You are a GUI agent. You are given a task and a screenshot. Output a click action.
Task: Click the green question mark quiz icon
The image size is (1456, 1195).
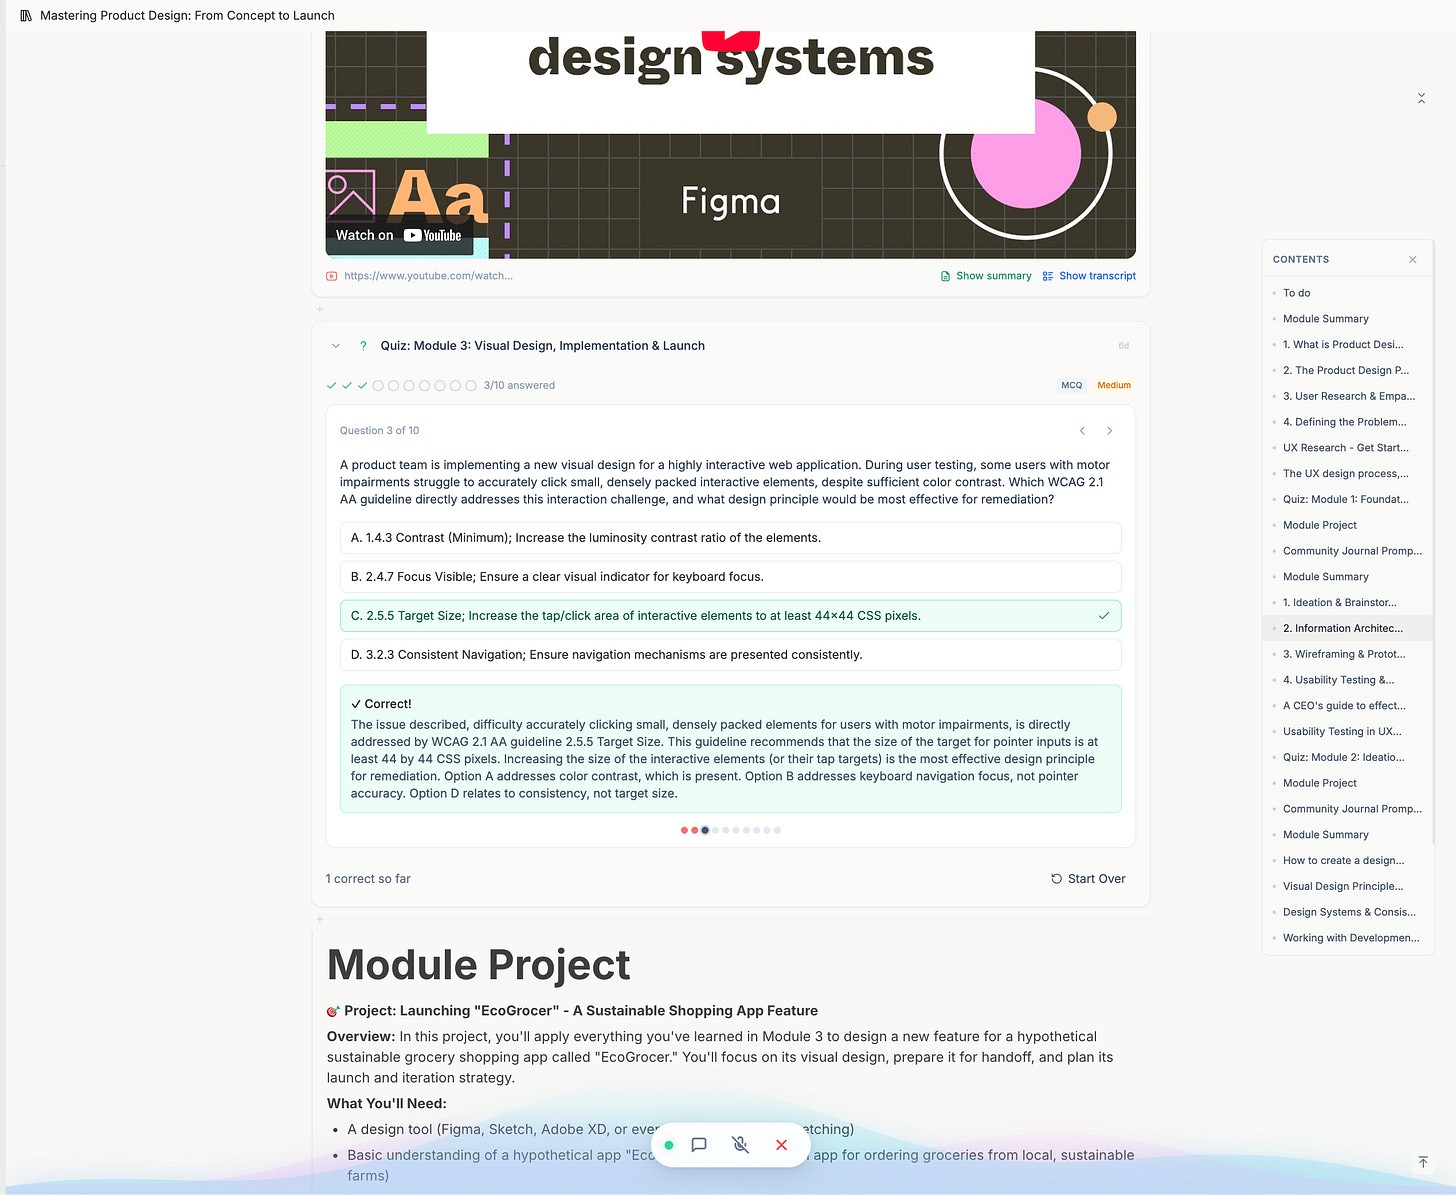point(363,346)
